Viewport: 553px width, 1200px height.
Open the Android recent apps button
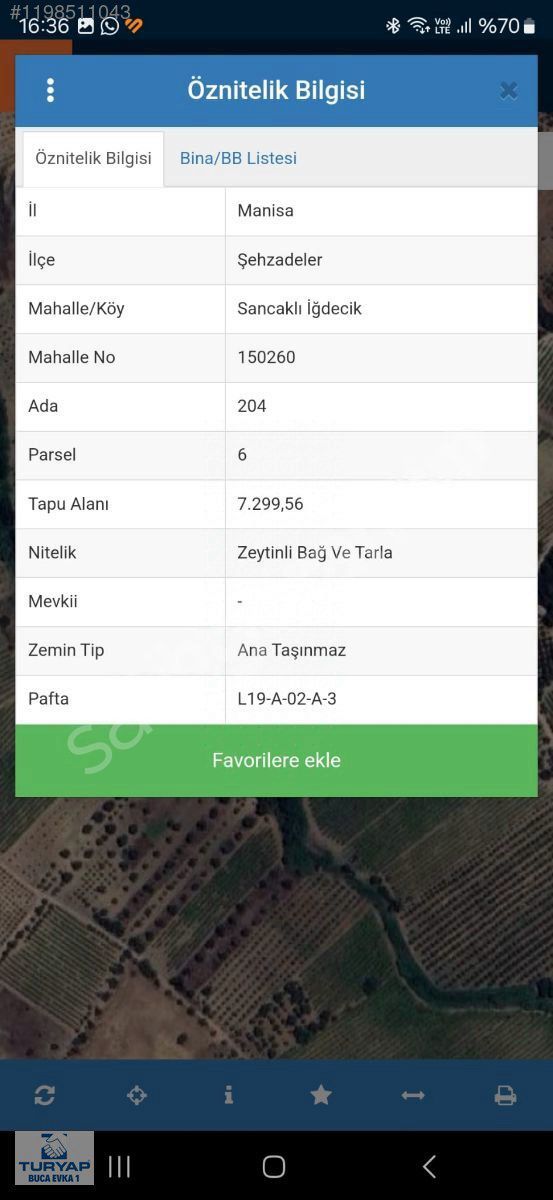pos(119,1166)
